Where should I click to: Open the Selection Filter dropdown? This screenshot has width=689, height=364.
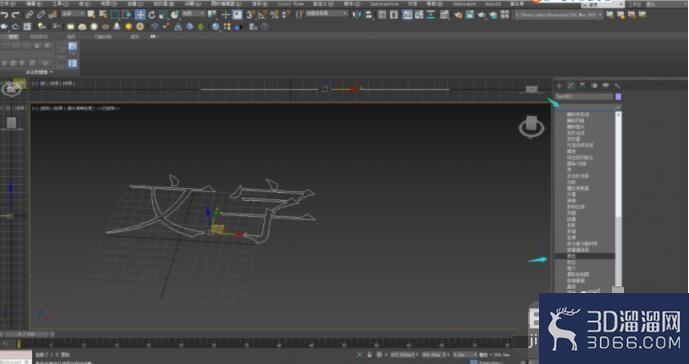tap(73, 14)
